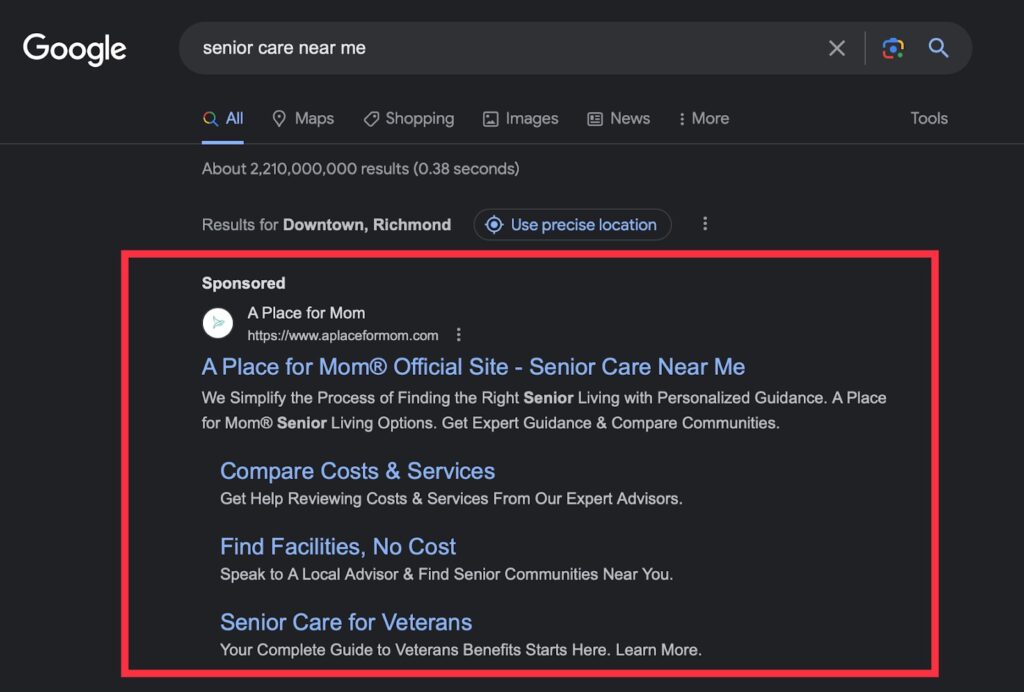Select the All results tab
1024x692 pixels.
(x=223, y=119)
